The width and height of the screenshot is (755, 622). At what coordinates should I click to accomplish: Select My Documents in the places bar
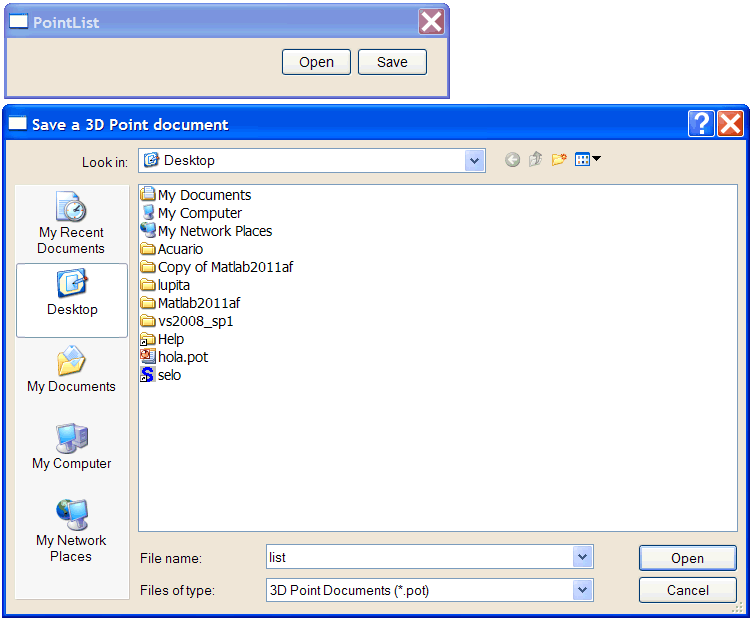pyautogui.click(x=71, y=369)
